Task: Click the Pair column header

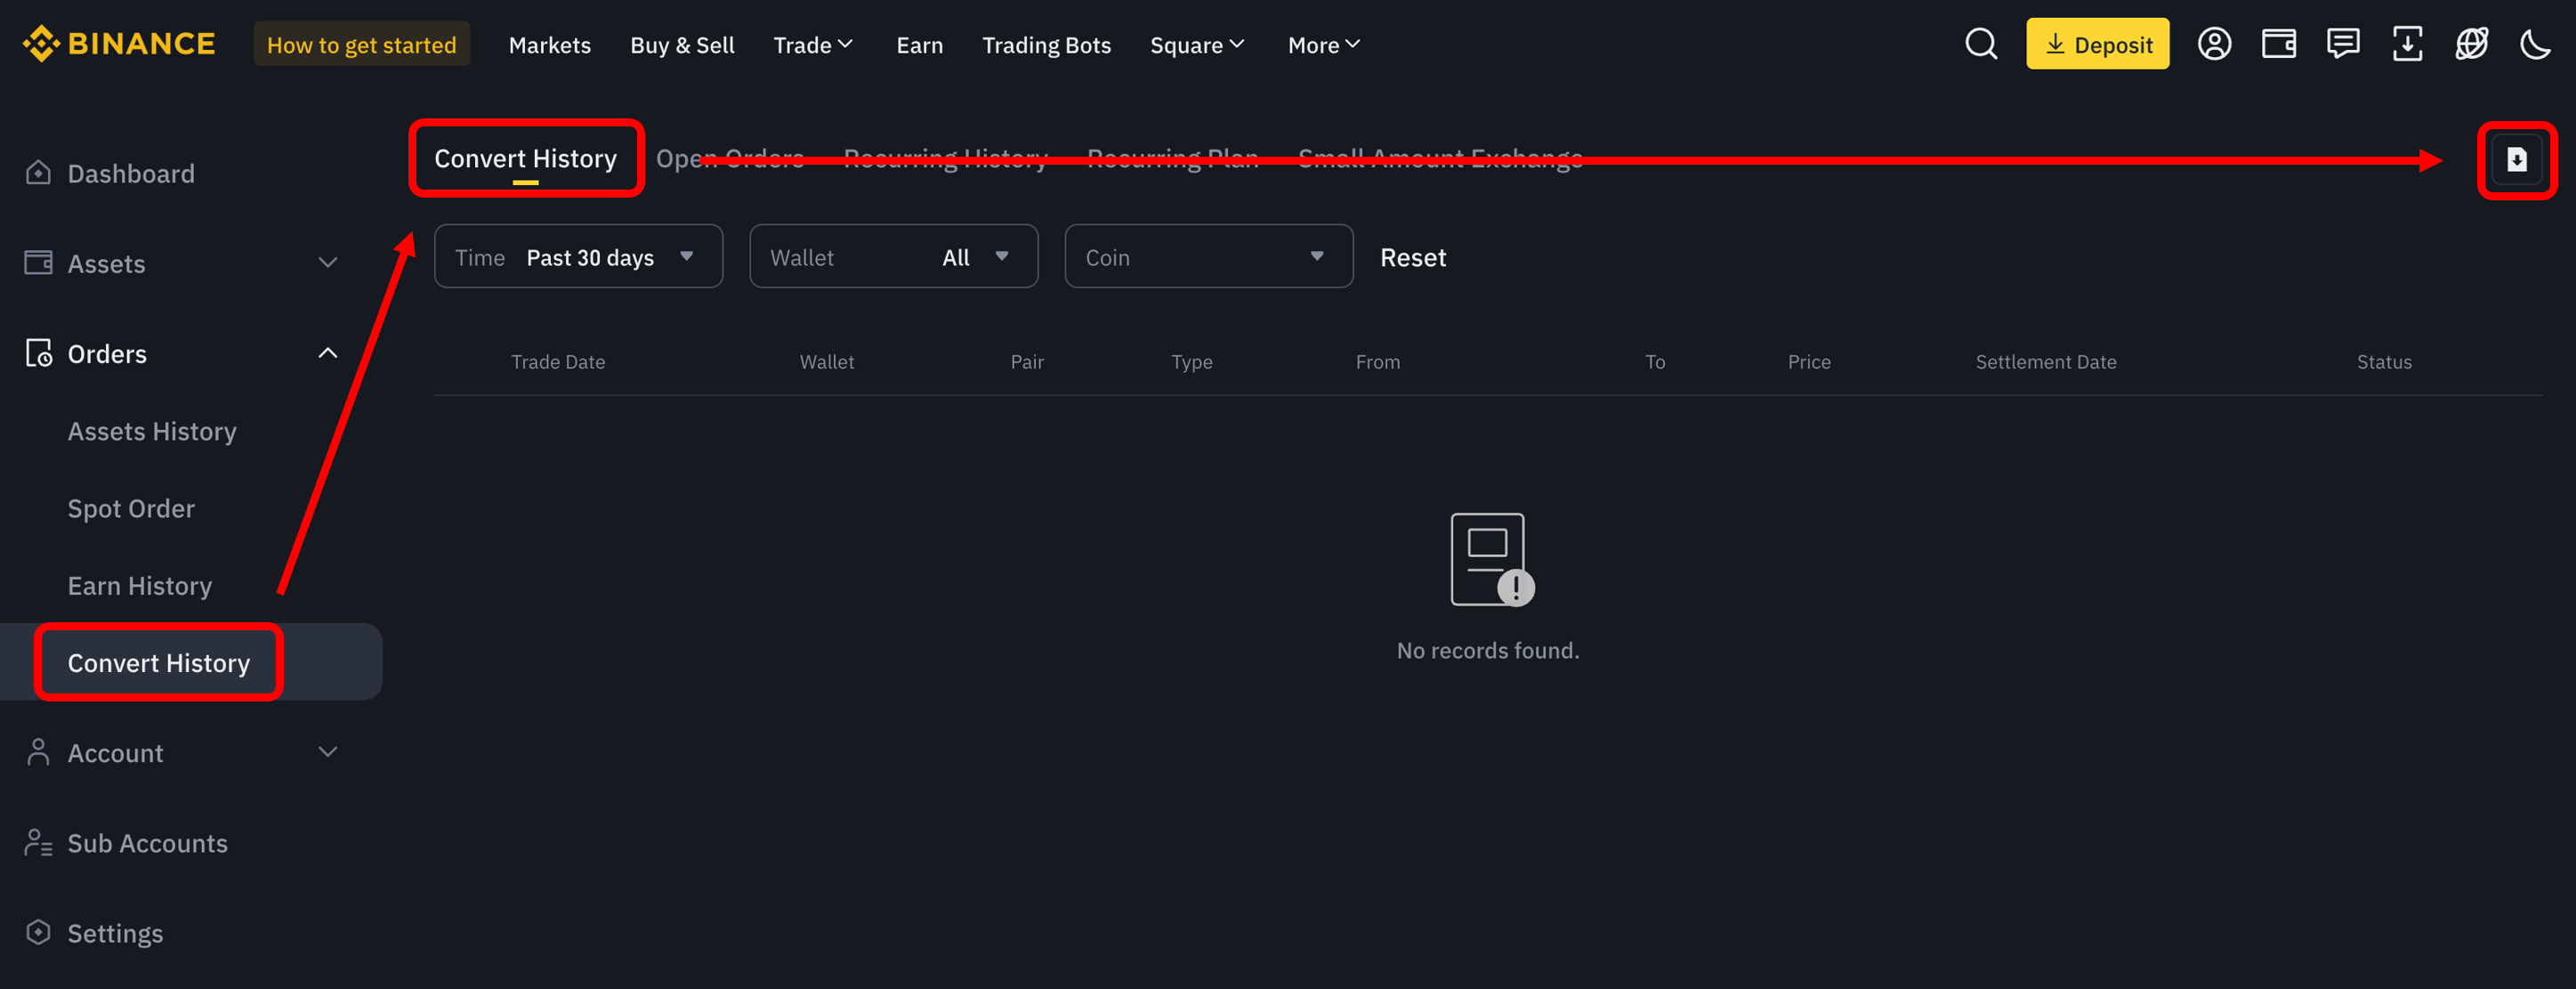Action: (1027, 362)
